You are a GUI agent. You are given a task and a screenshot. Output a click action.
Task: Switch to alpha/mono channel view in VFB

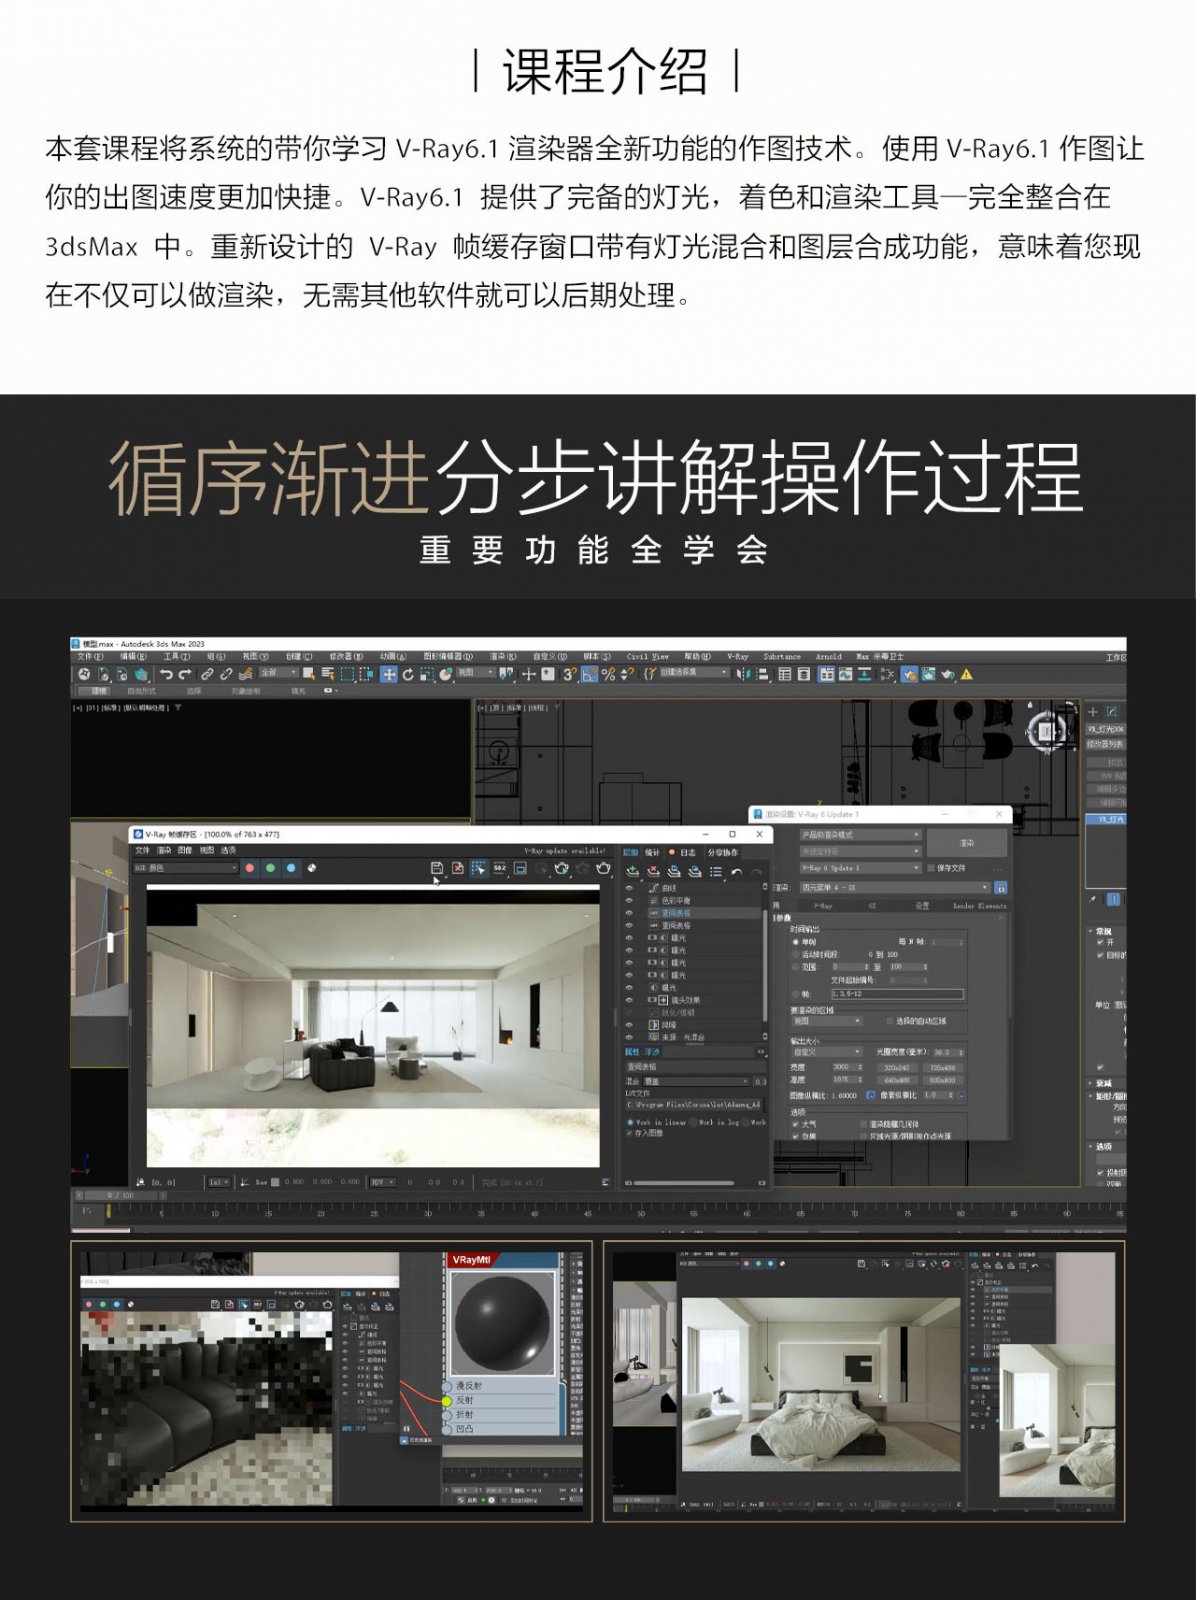point(312,868)
